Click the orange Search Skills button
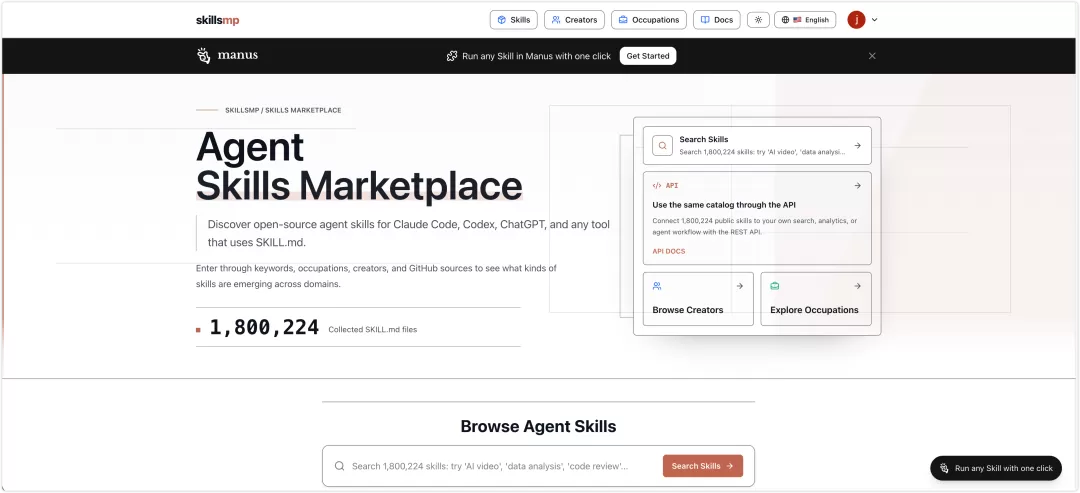Image resolution: width=1080 pixels, height=493 pixels. coord(703,466)
